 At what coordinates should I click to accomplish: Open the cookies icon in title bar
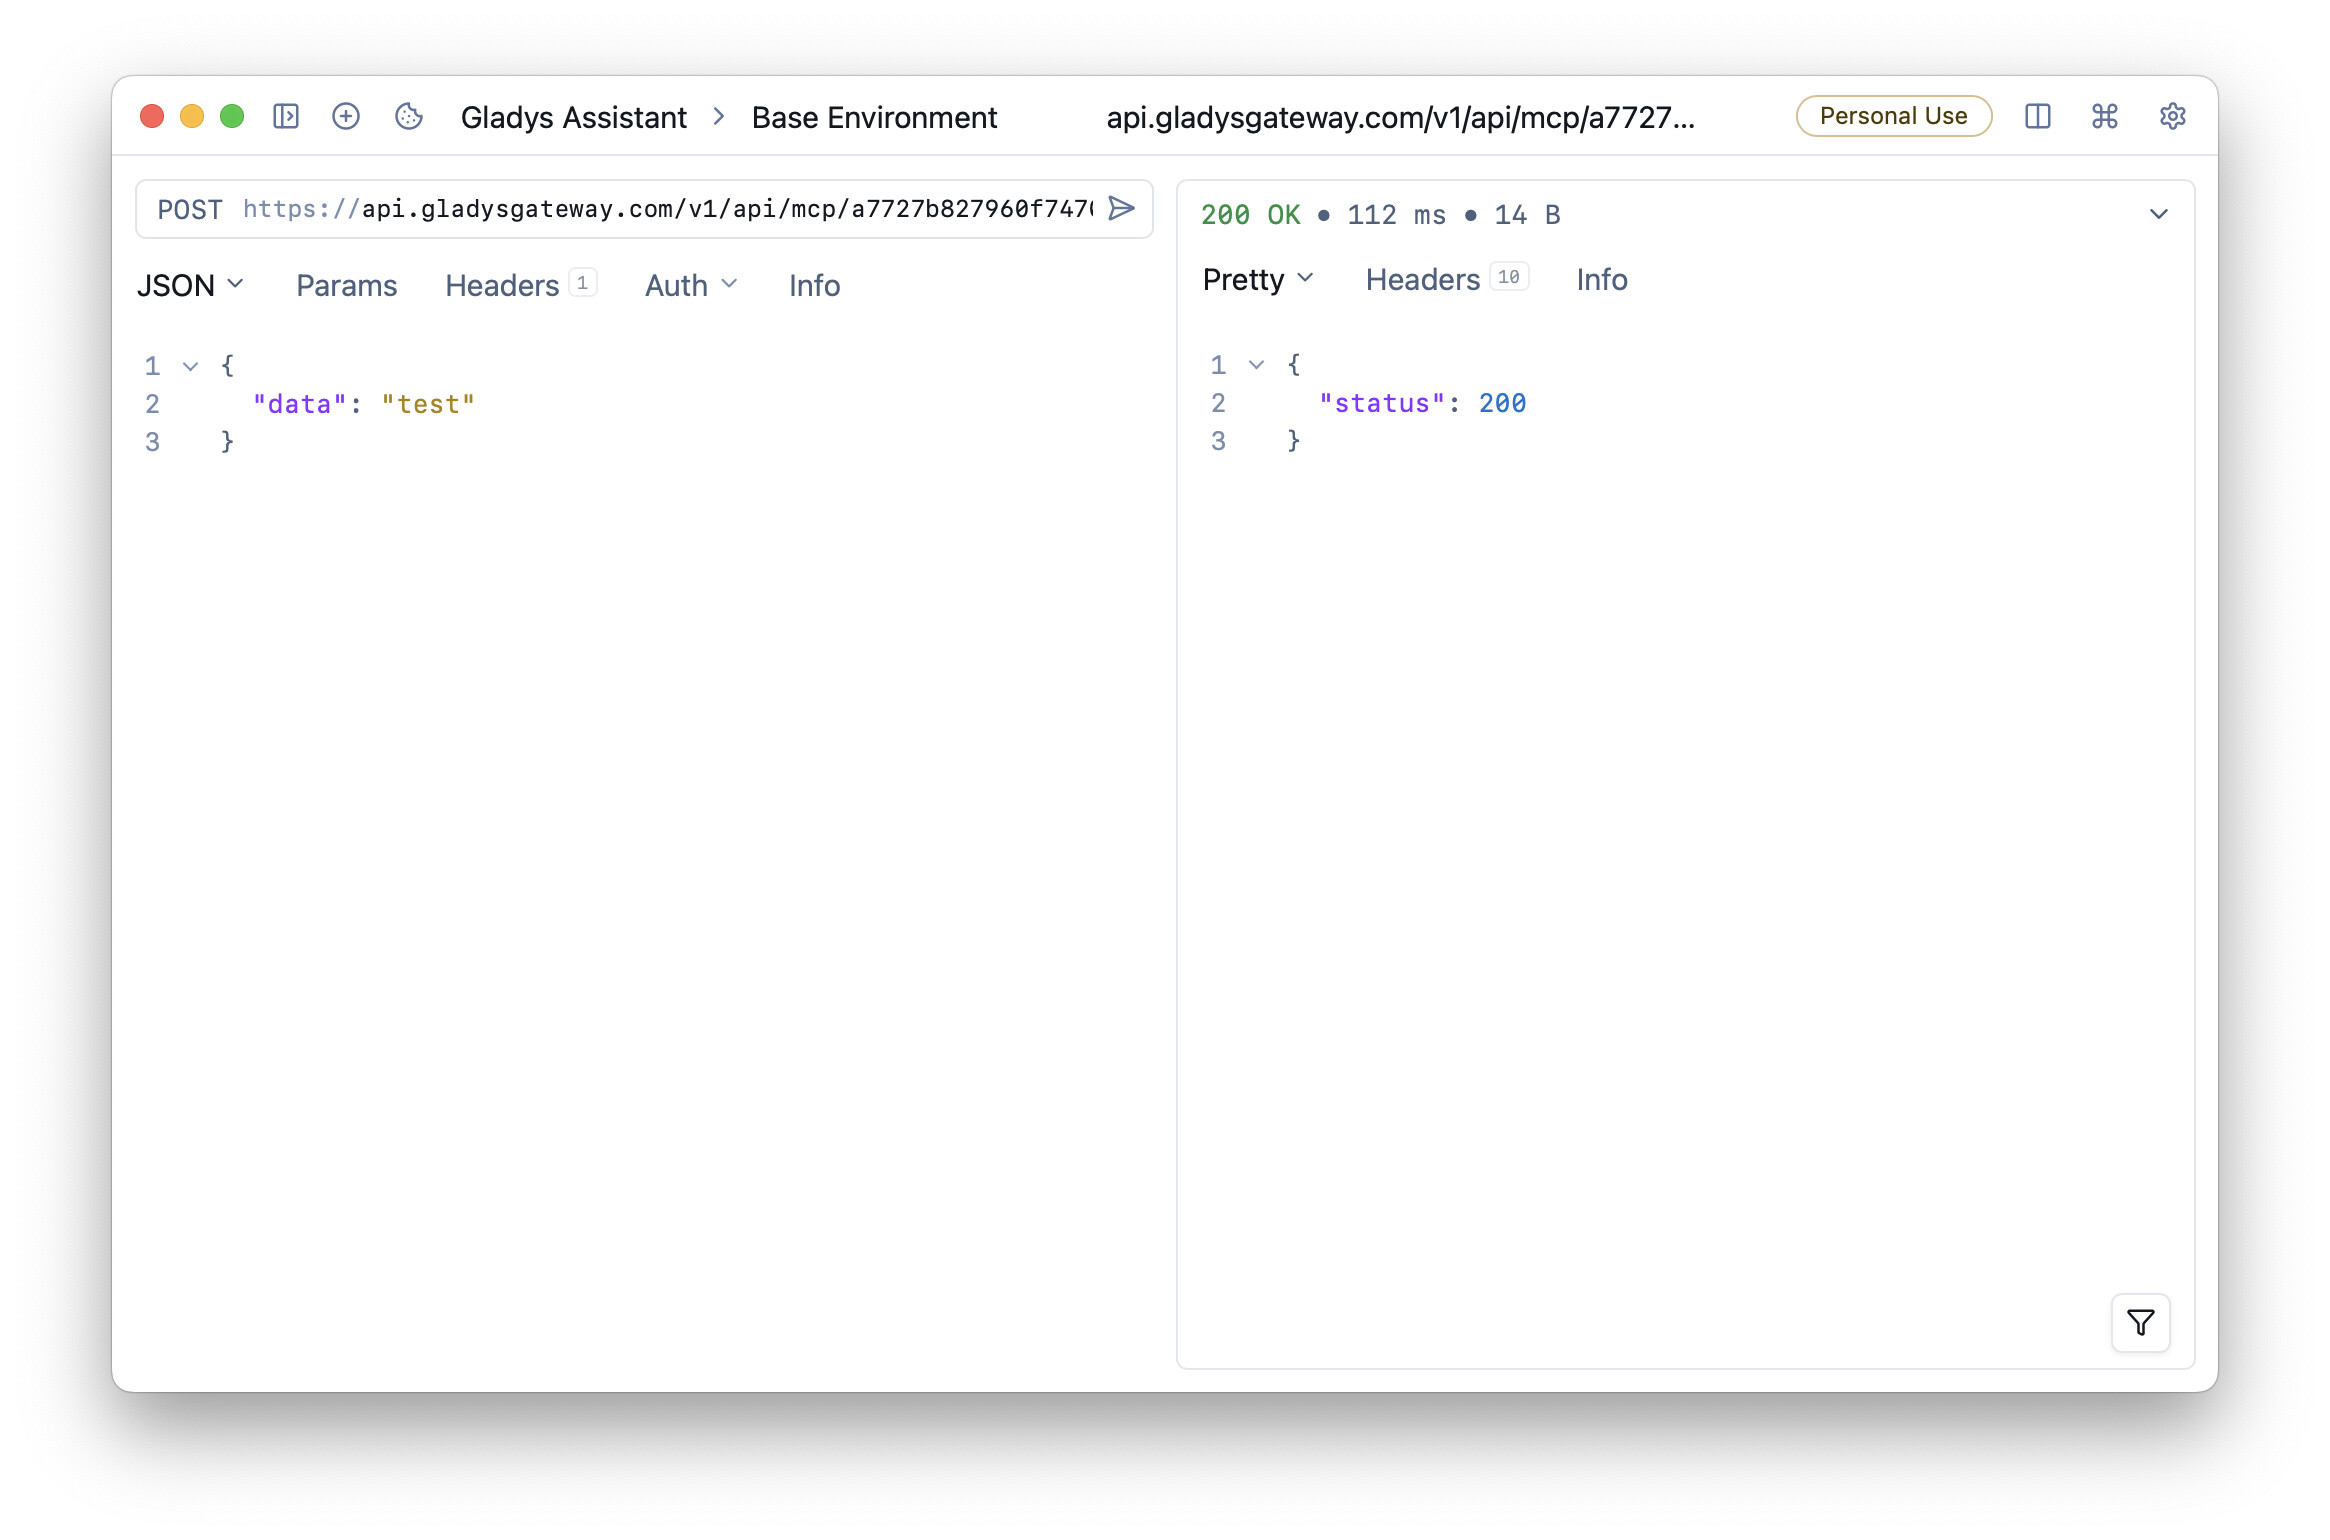point(409,117)
